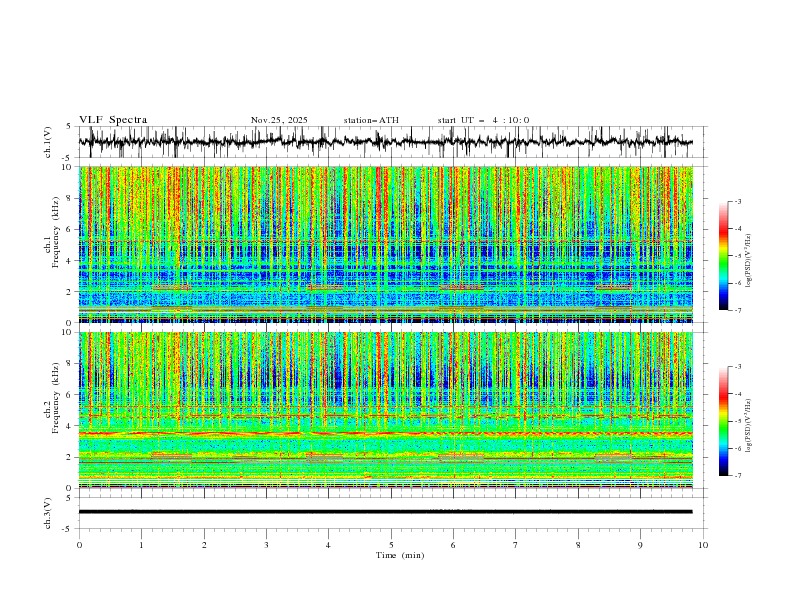
Task: Click the 'station=ATH' label
Action: tap(371, 120)
